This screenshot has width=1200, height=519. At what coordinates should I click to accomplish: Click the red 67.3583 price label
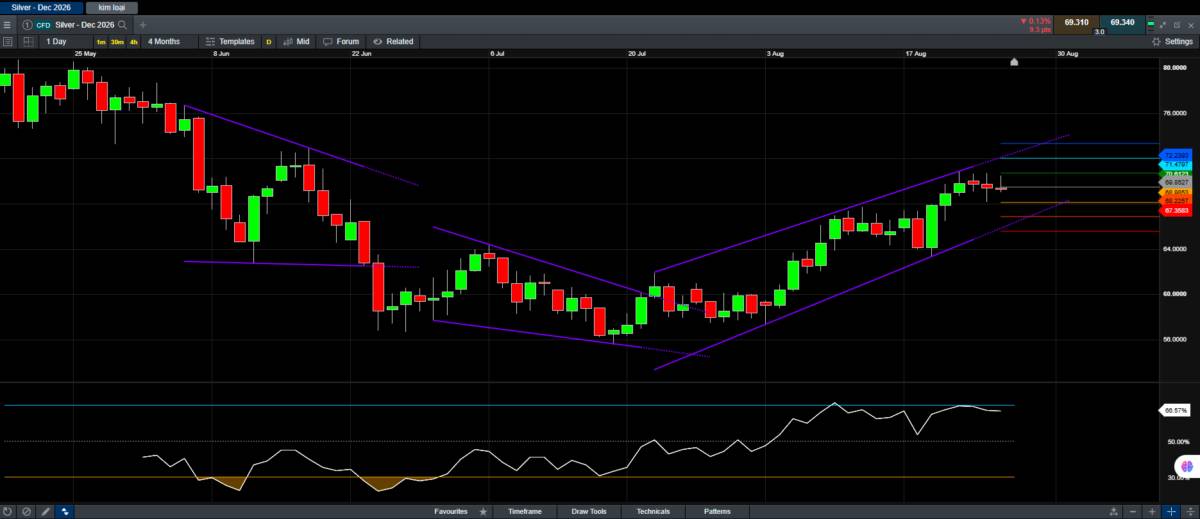coord(1175,211)
